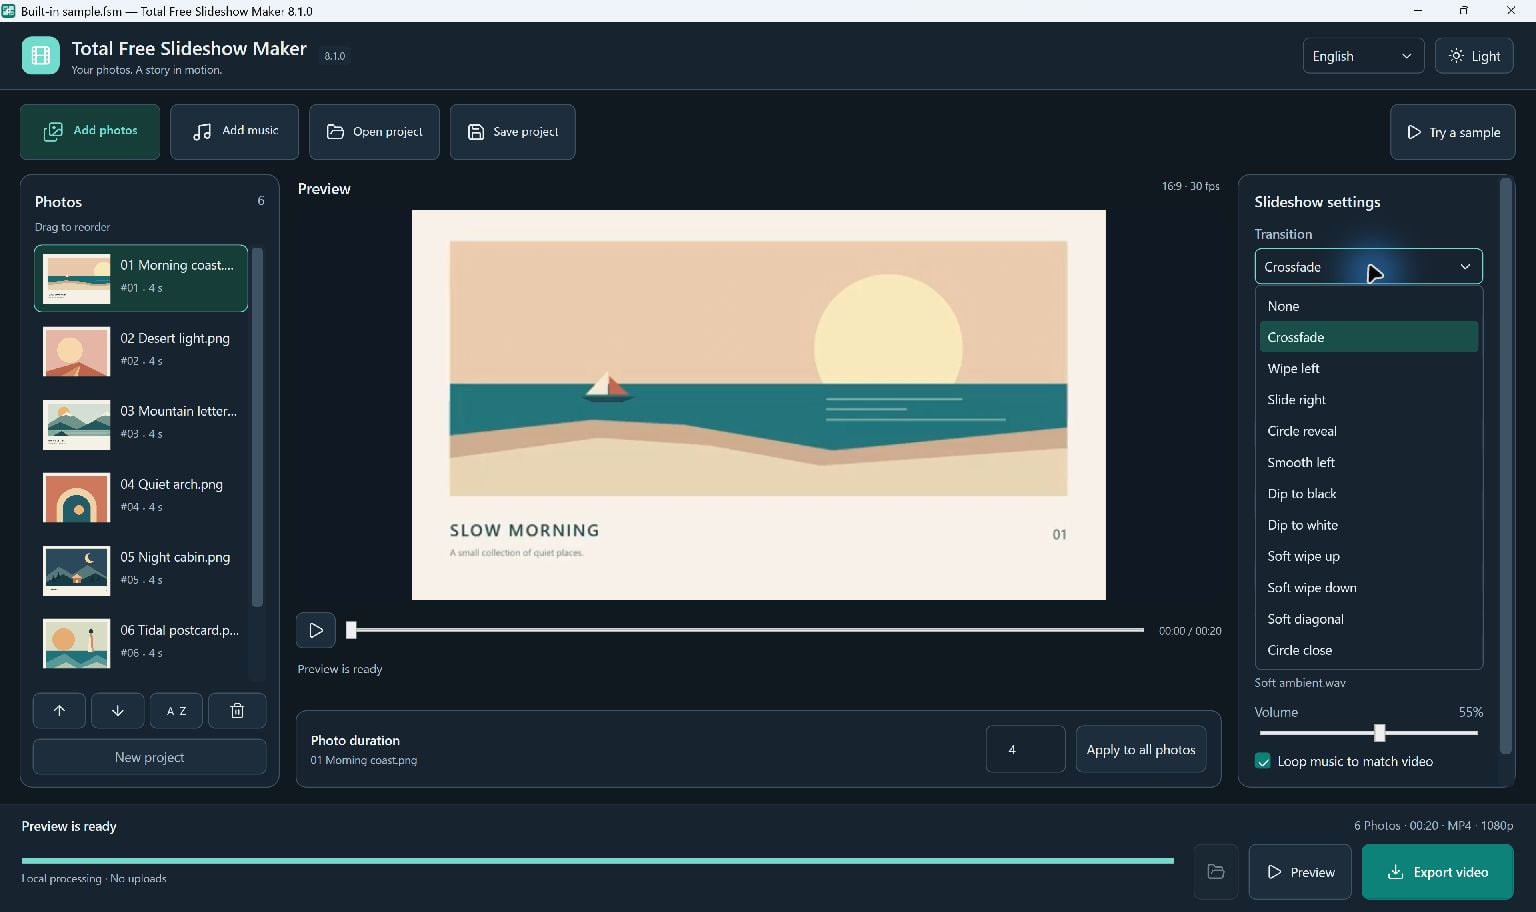This screenshot has width=1536, height=912.
Task: Launch the Try a sample button
Action: click(x=1453, y=132)
